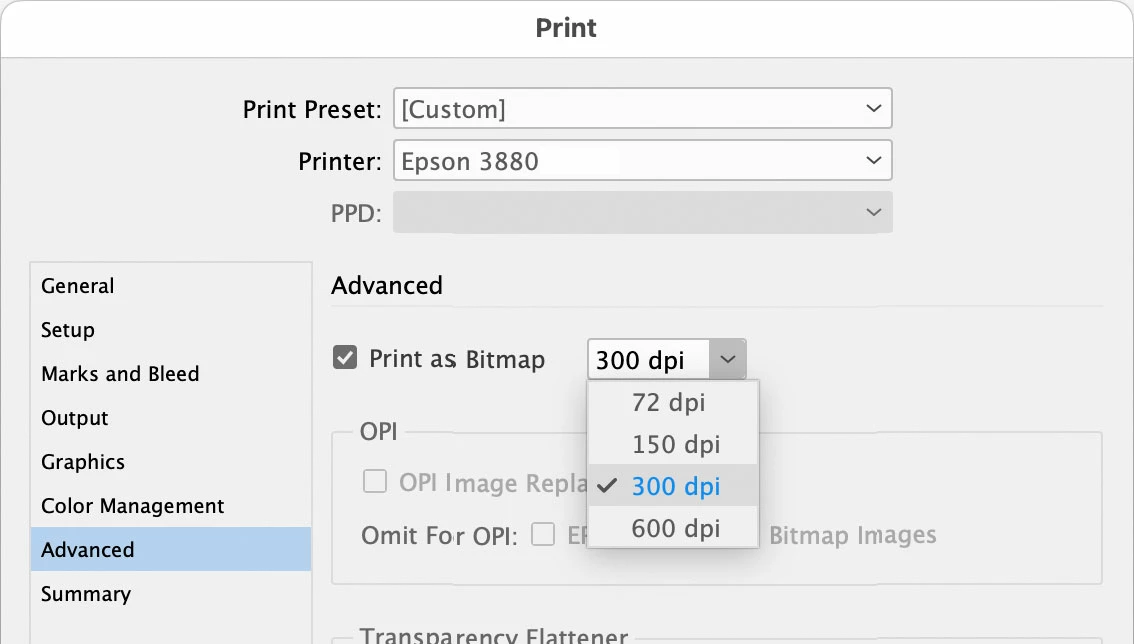Choose 600 dpi from the list
This screenshot has height=644, width=1134.
[x=673, y=528]
